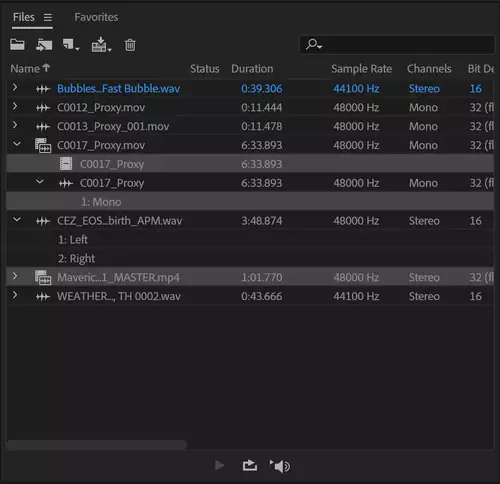
Task: Click the 0:11.444 duration value
Action: click(x=262, y=108)
